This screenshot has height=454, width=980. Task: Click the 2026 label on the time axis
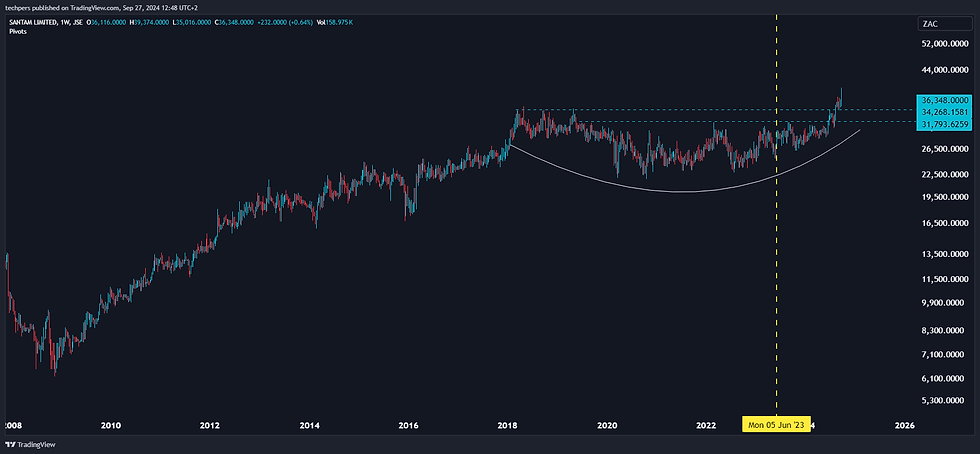[904, 425]
